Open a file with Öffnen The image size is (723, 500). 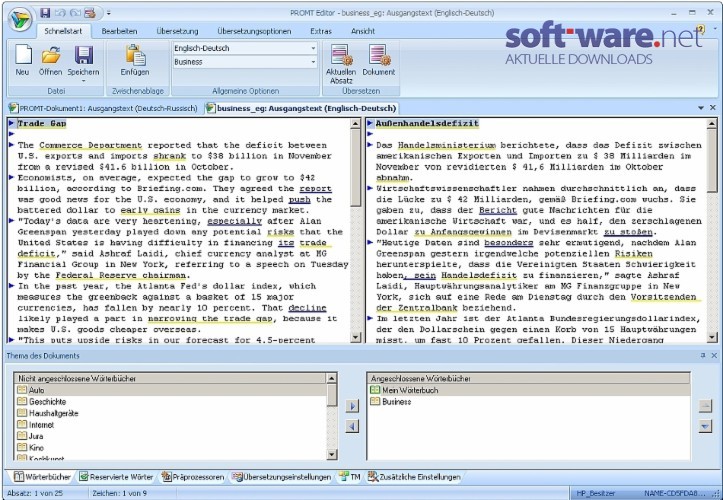[50, 60]
